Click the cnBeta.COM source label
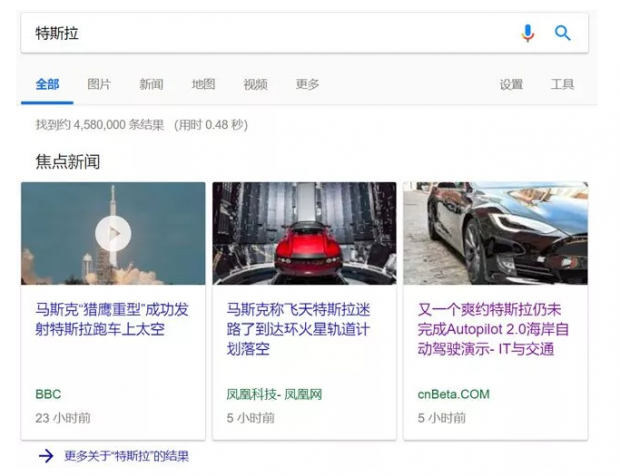The height and width of the screenshot is (476, 620). (454, 394)
